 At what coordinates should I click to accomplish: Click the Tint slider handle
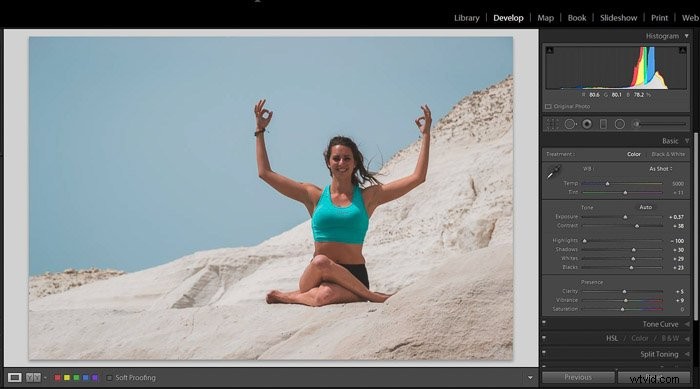pos(625,192)
